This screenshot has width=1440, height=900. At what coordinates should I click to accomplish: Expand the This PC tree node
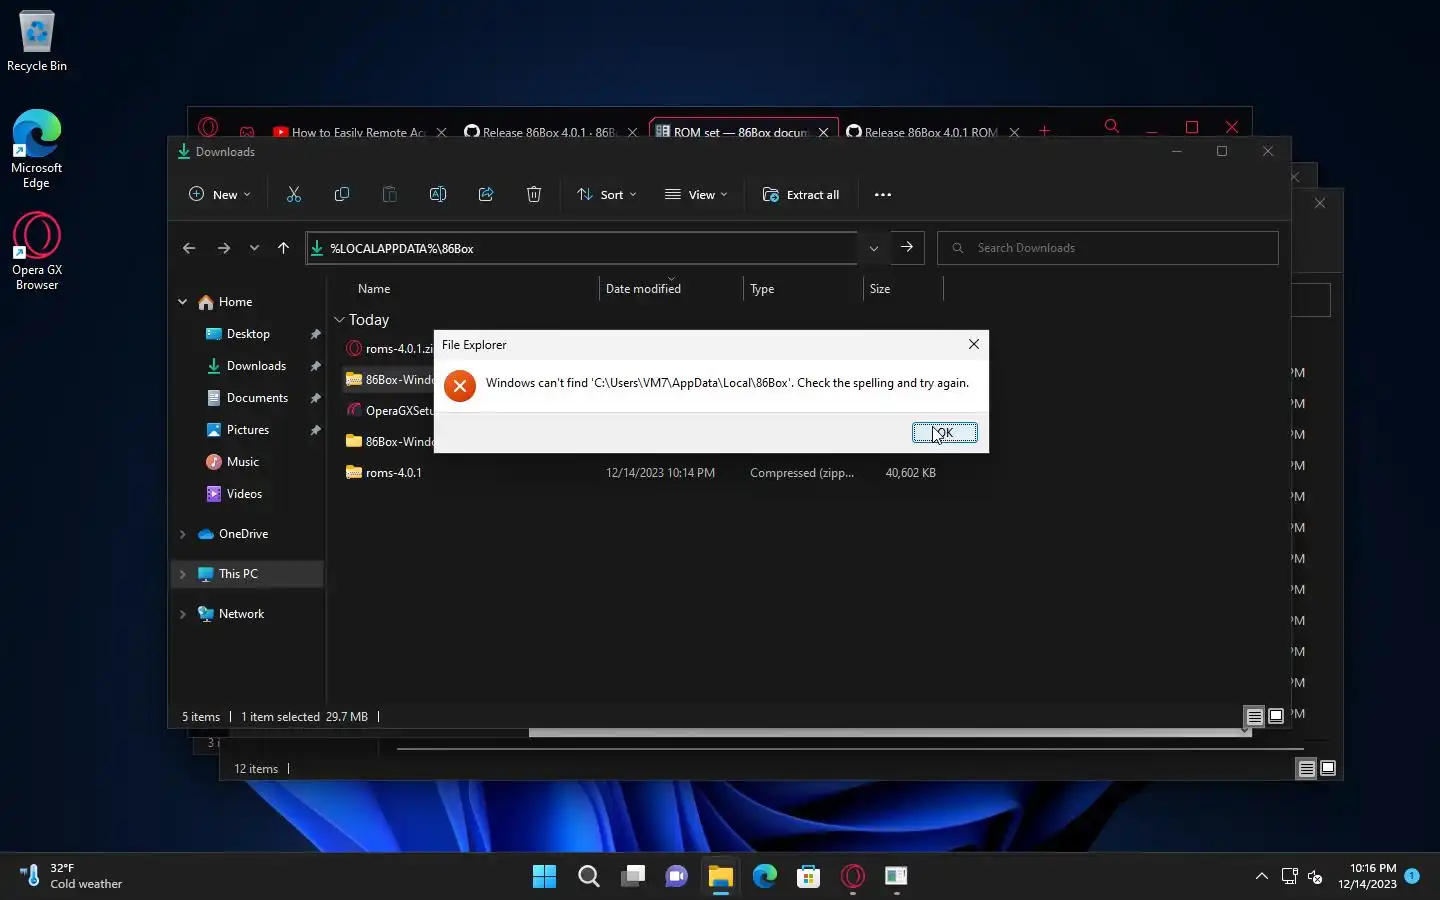pyautogui.click(x=183, y=574)
